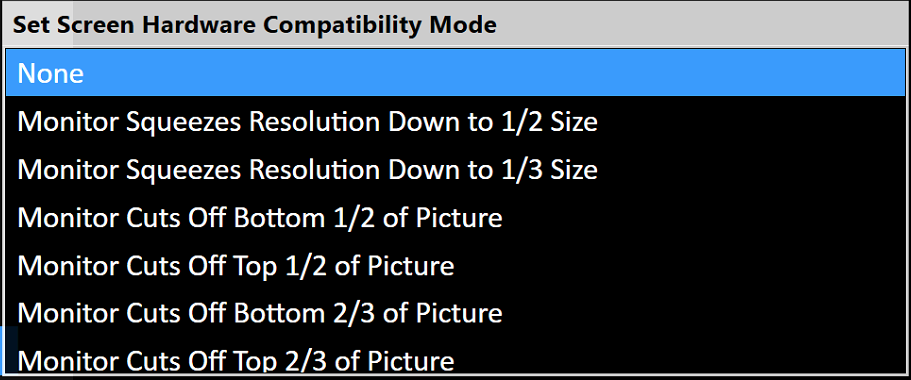
Task: Click the Set Screen Hardware Compatibility Mode header
Action: coord(254,24)
